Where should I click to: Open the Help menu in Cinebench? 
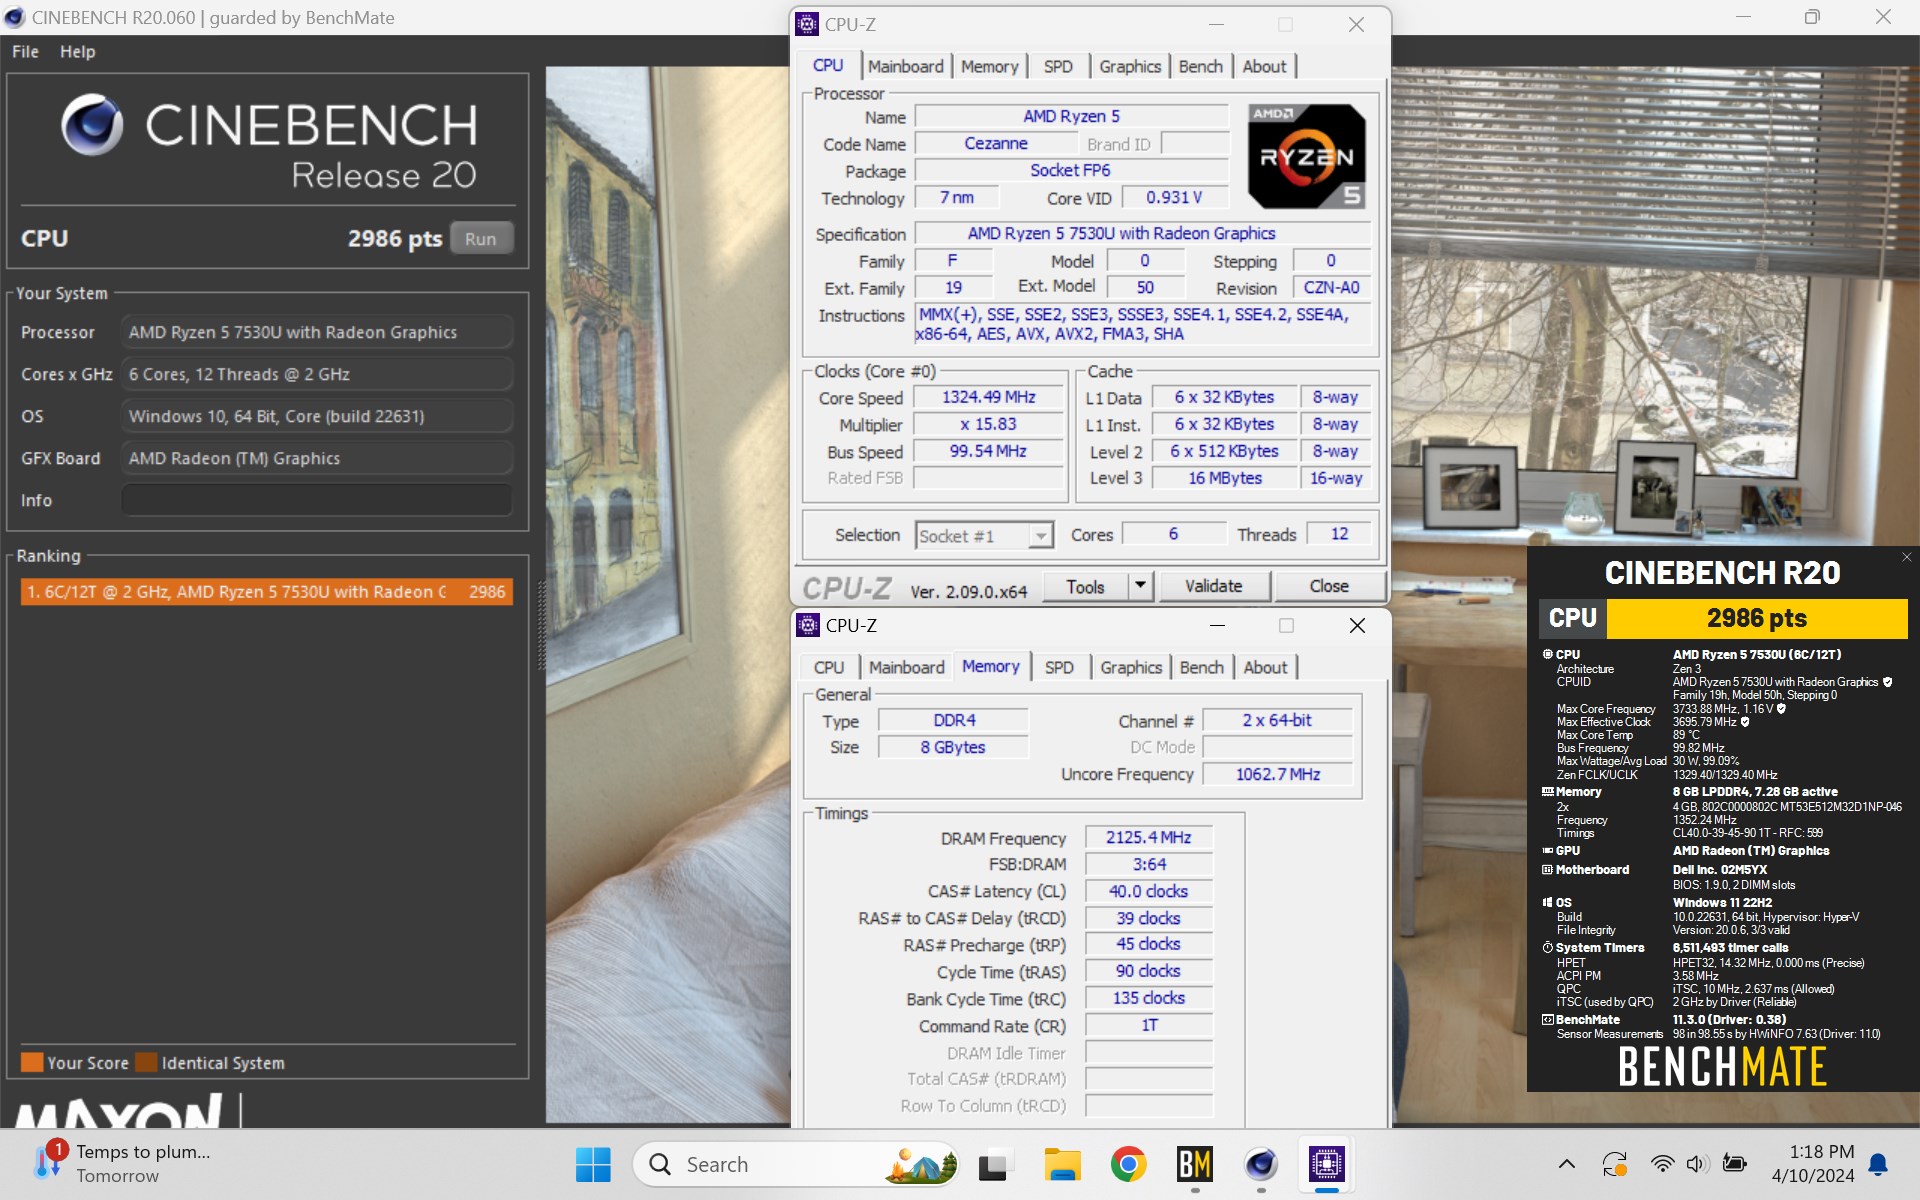(x=77, y=52)
